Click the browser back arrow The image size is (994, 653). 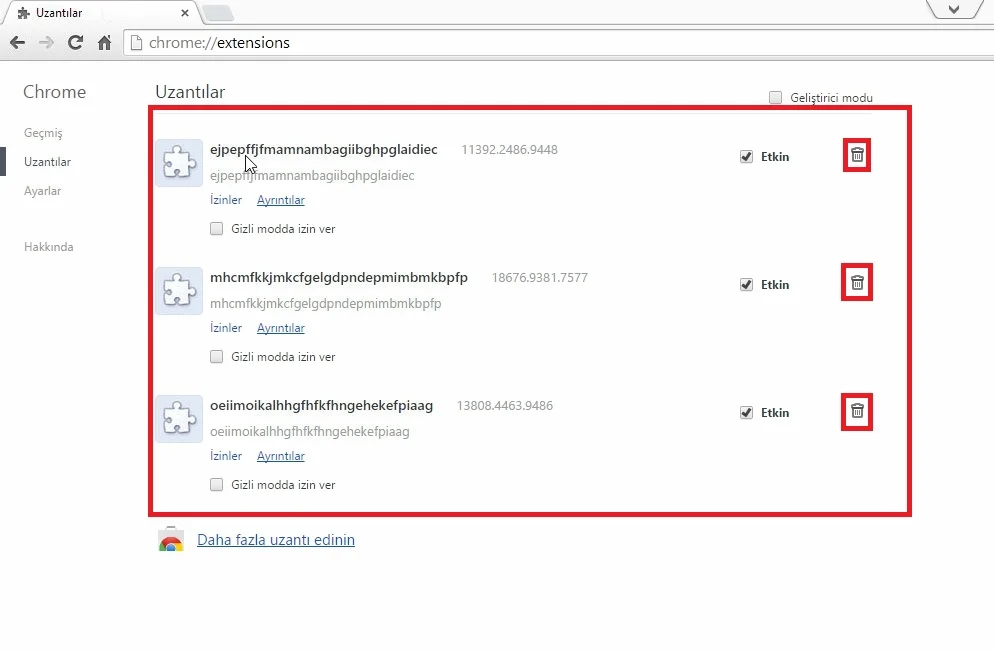click(17, 43)
